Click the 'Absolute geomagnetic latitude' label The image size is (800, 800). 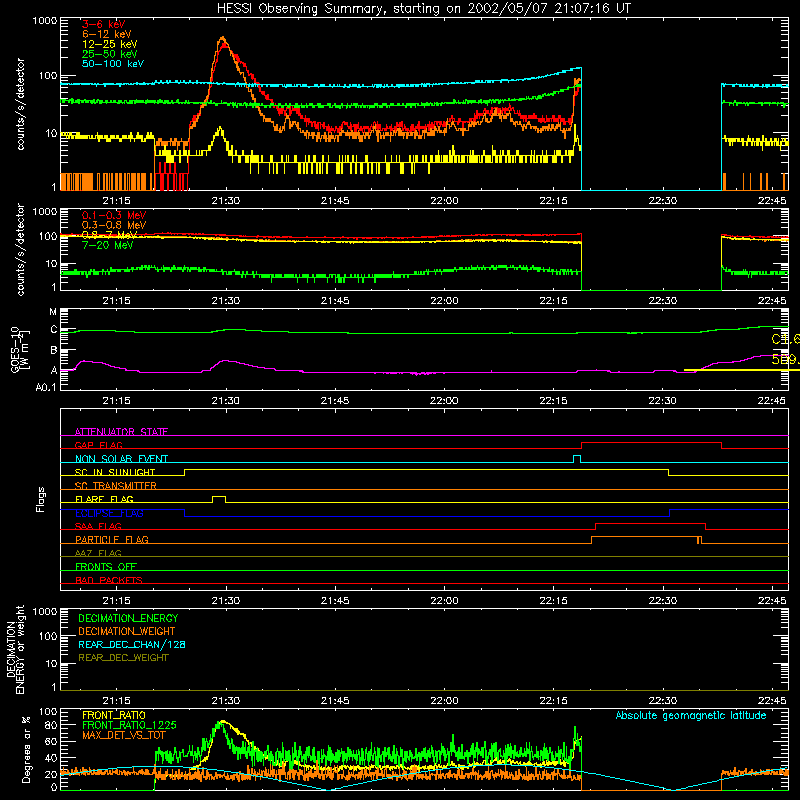click(x=691, y=715)
